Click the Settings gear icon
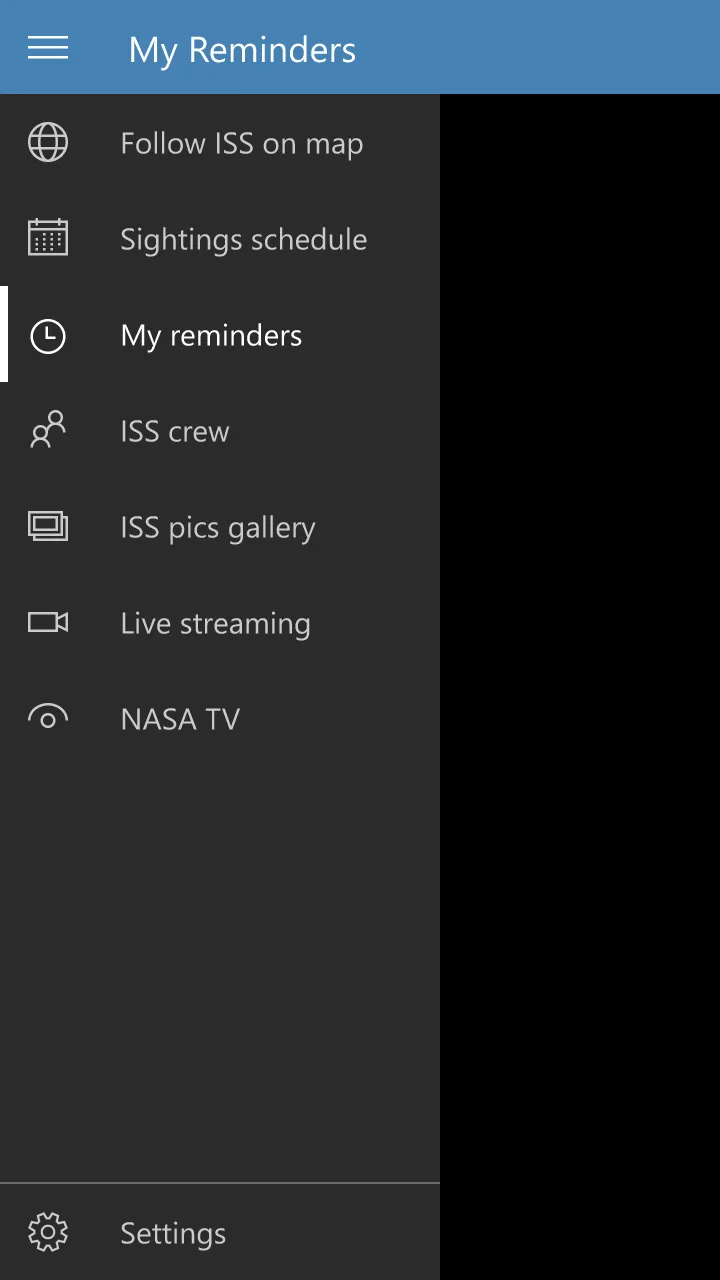The image size is (720, 1280). 48,1233
